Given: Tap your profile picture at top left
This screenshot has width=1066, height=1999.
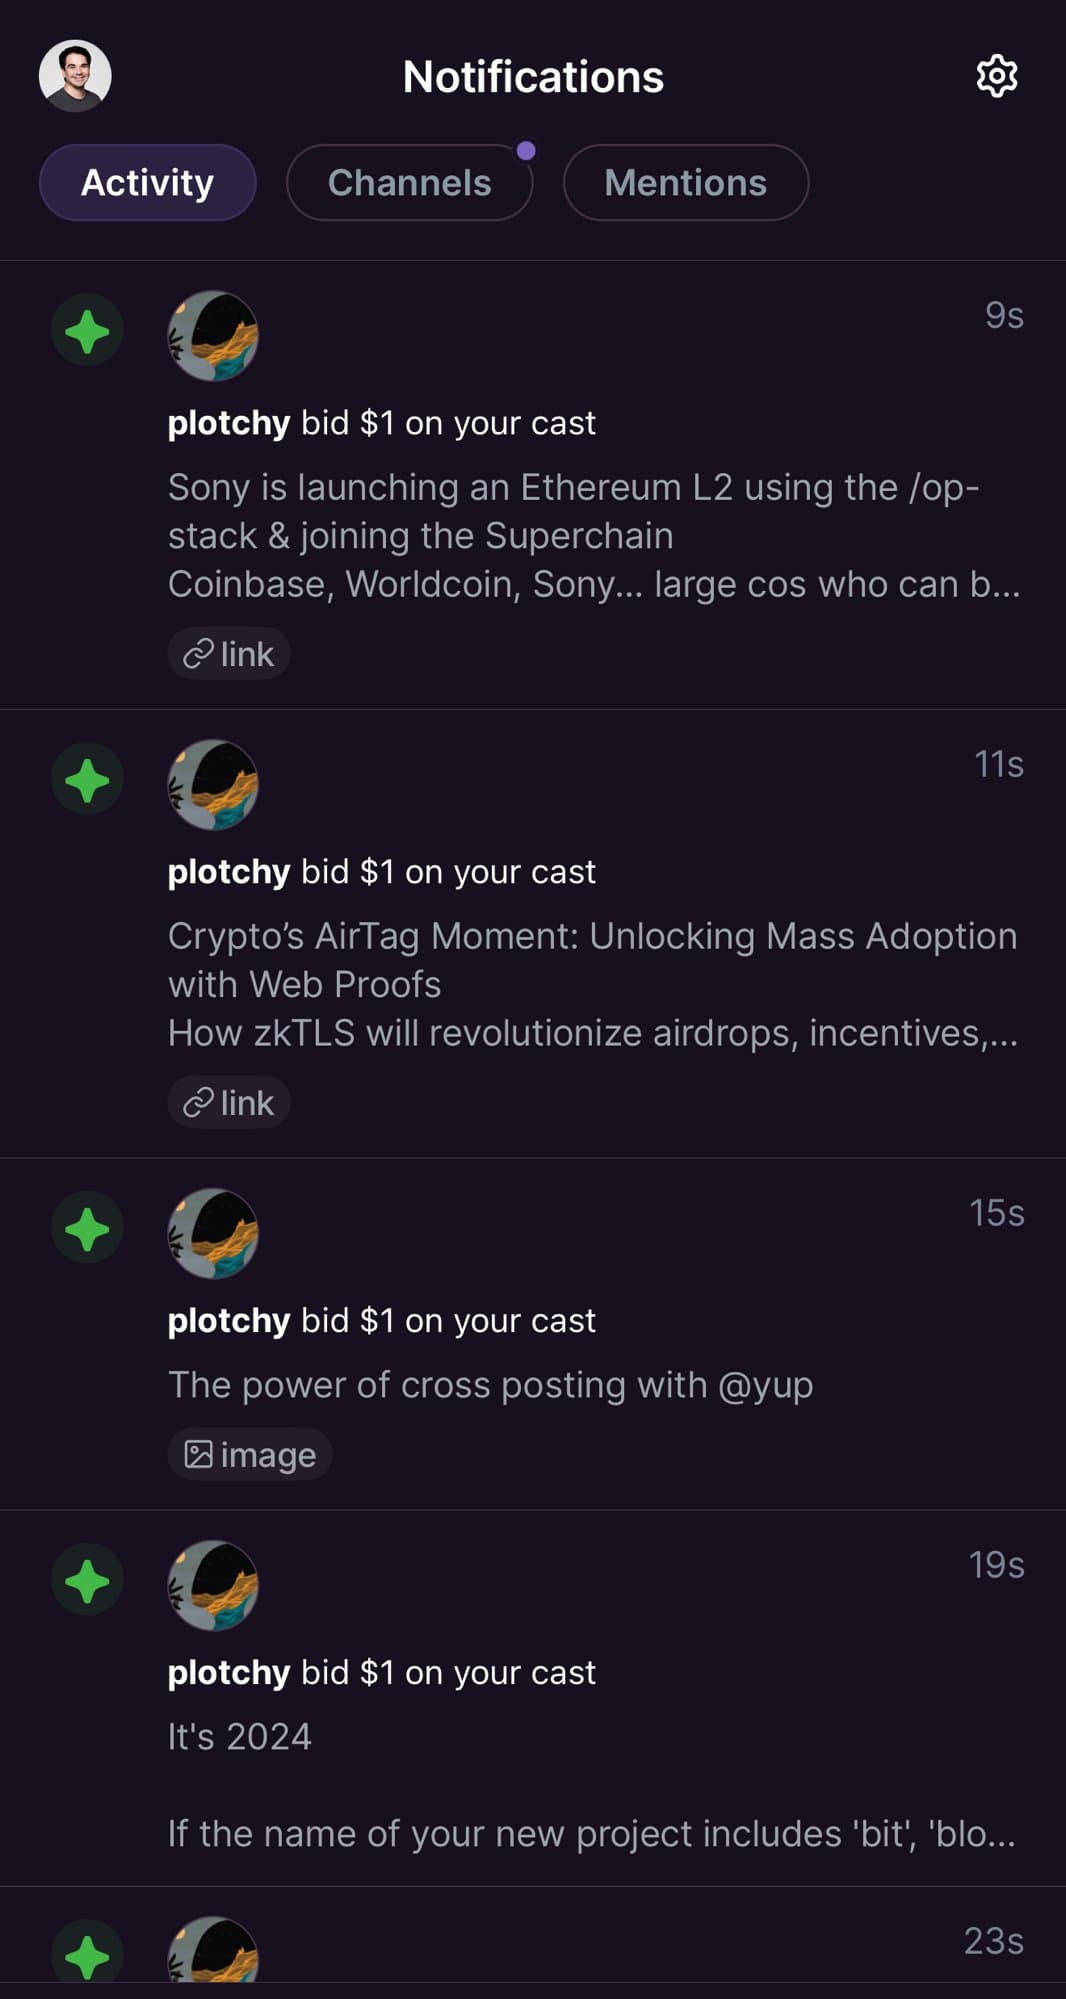Looking at the screenshot, I should tap(75, 76).
